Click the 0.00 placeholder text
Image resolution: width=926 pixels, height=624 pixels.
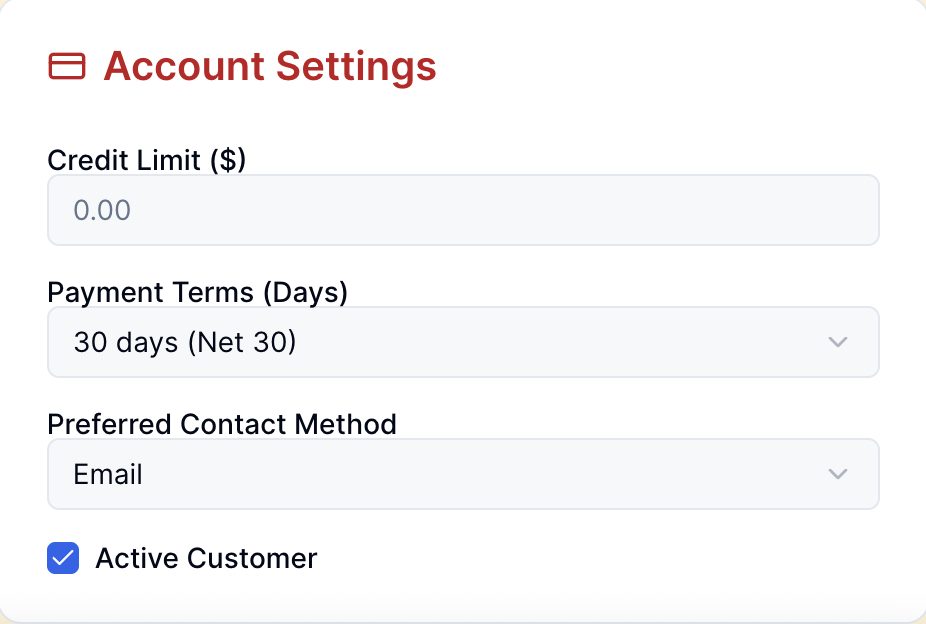pyautogui.click(x=102, y=211)
